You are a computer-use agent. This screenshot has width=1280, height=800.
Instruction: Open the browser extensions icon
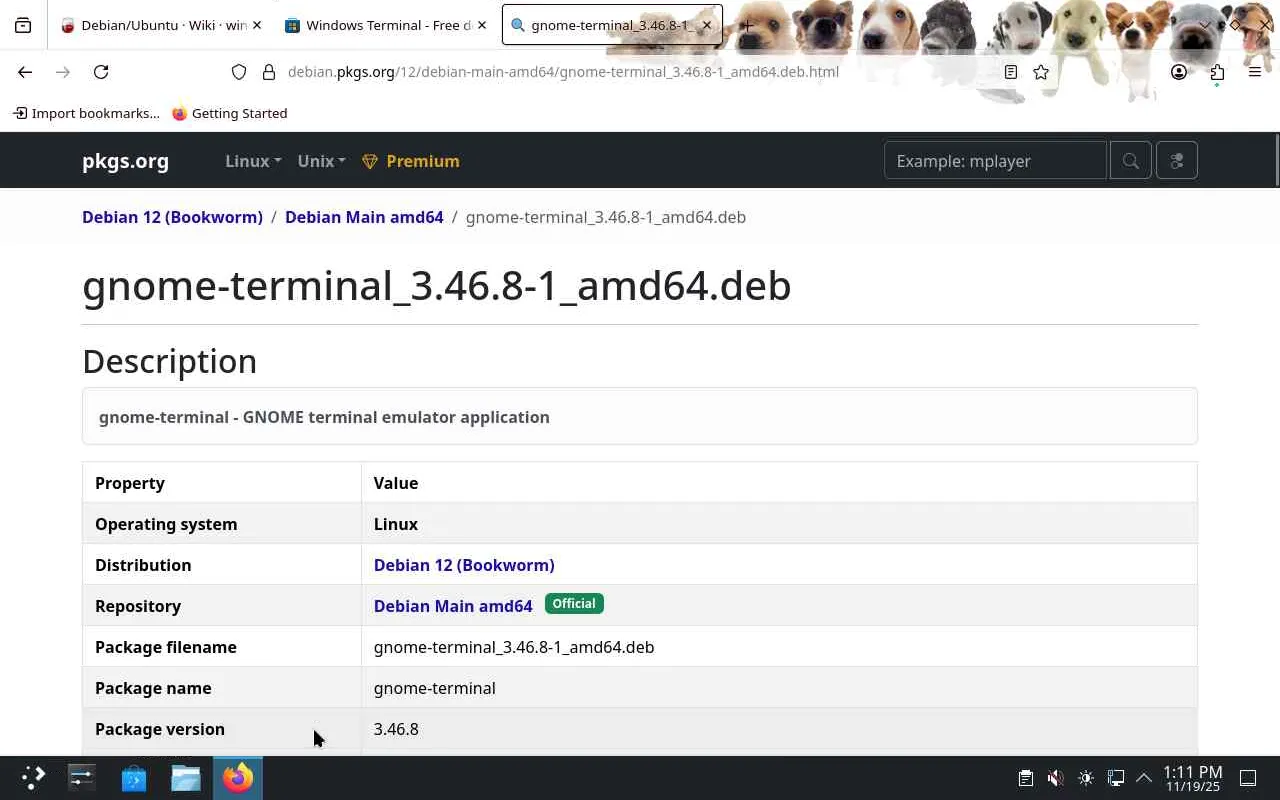click(1217, 72)
